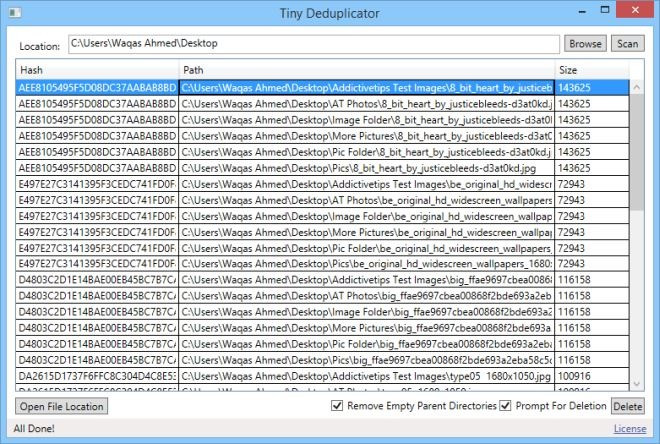Sort by the Size column header
This screenshot has width=660, height=444.
click(x=592, y=70)
